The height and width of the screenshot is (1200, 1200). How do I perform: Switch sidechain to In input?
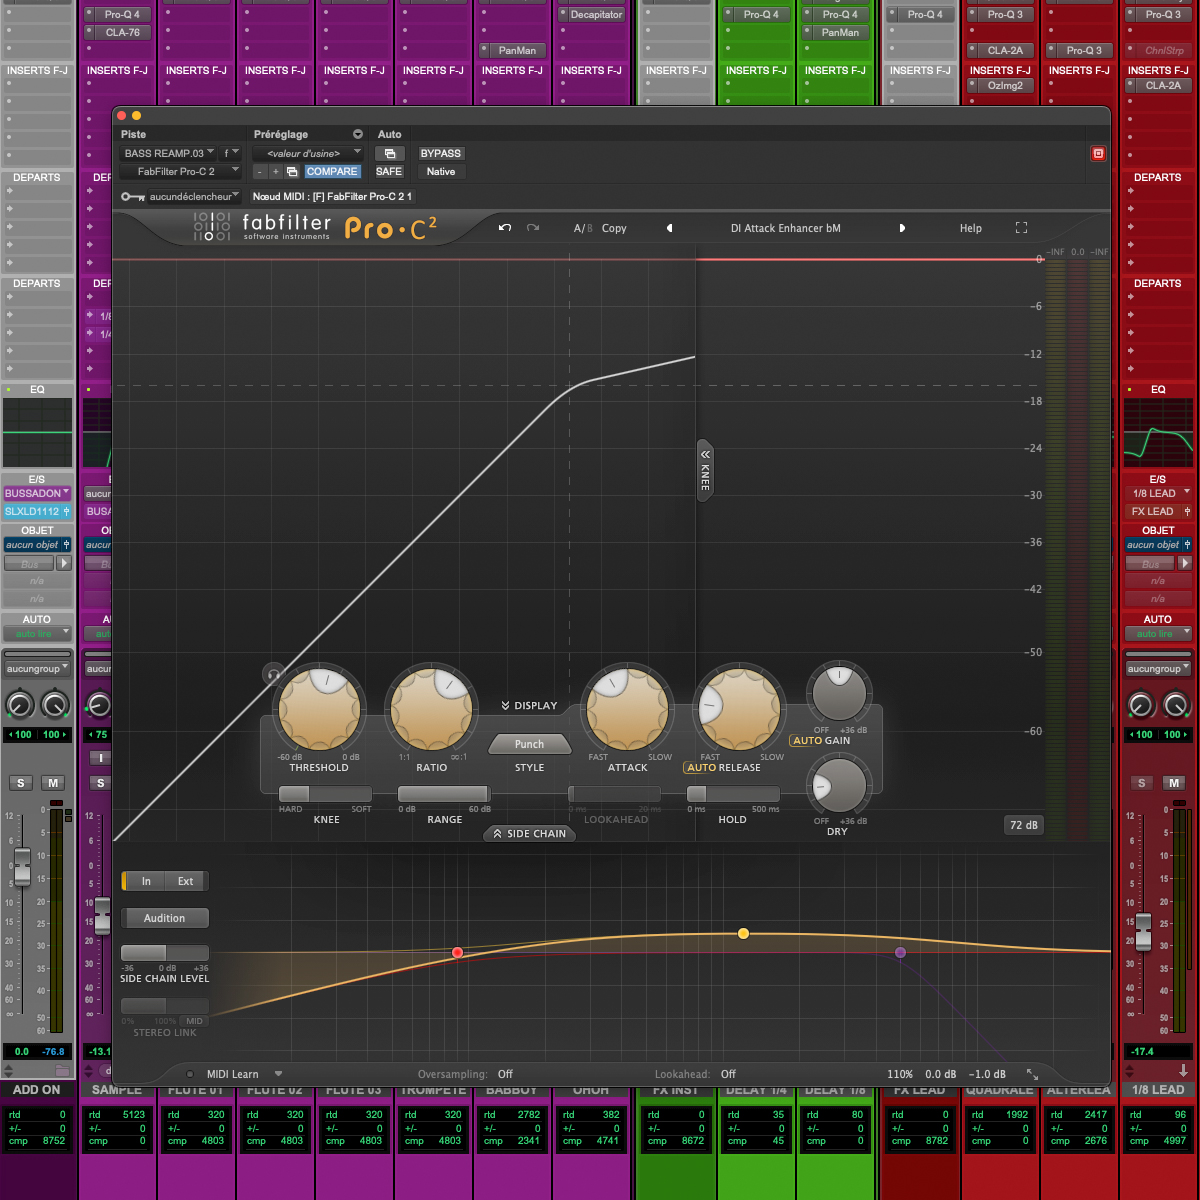click(x=146, y=881)
